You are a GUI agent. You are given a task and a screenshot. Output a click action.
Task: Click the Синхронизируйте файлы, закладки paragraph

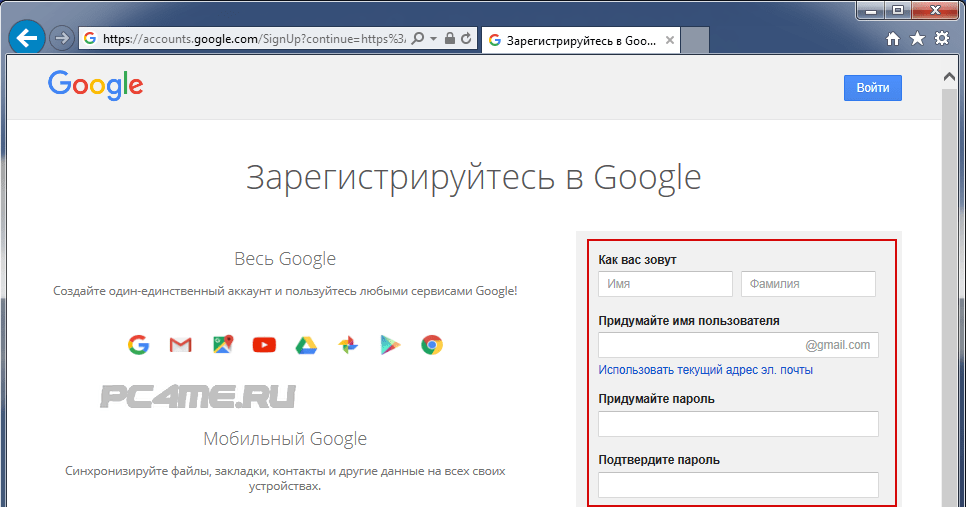[x=285, y=479]
